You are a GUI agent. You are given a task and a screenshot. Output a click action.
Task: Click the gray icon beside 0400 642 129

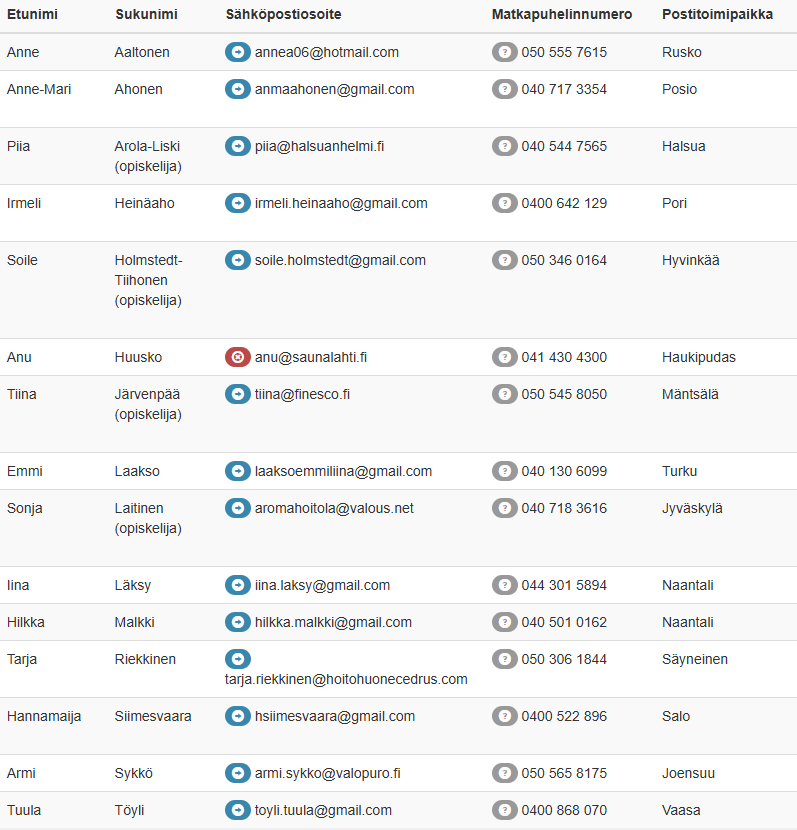[x=505, y=203]
